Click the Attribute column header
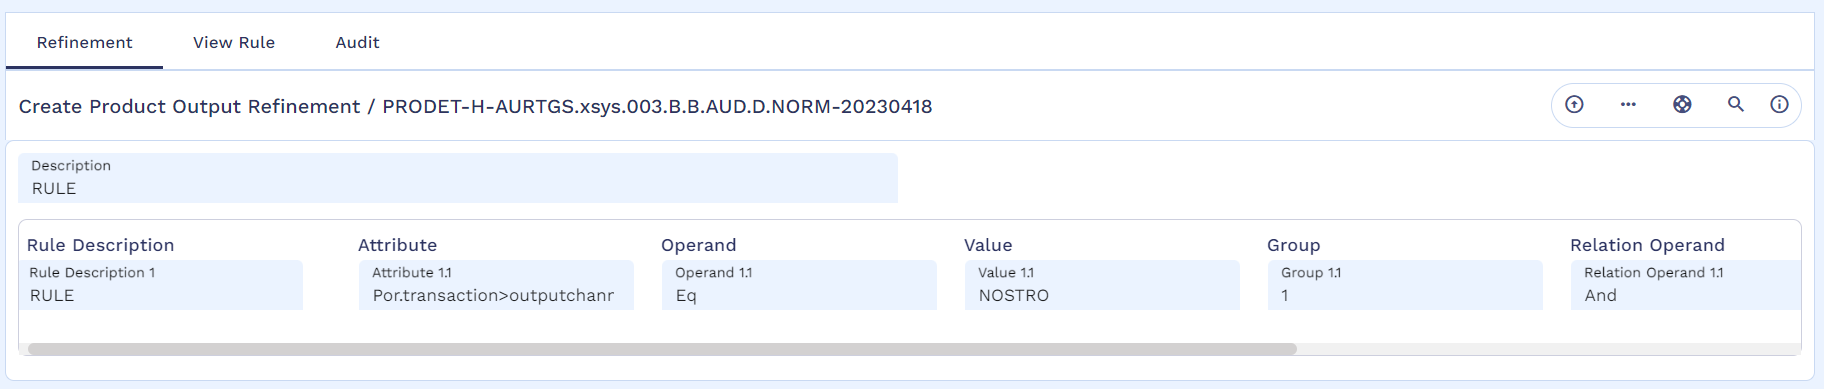This screenshot has height=389, width=1824. 397,245
